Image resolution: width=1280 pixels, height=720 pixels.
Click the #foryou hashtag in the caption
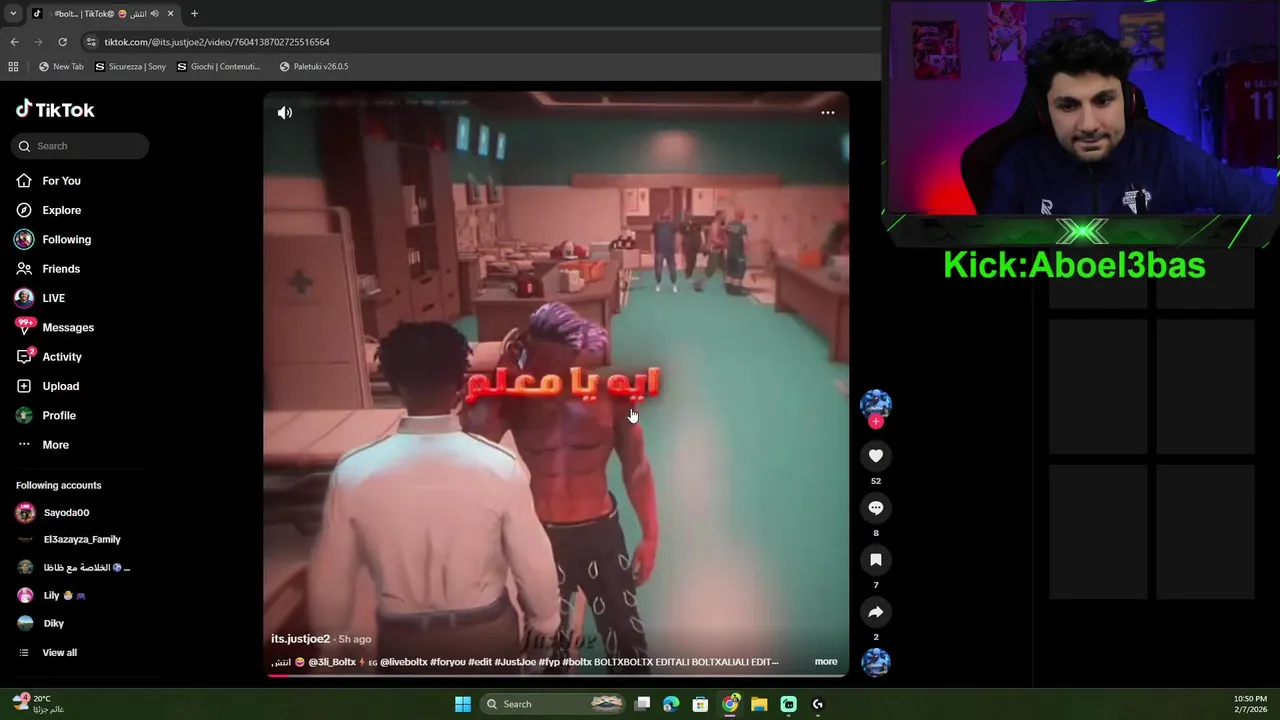coord(447,662)
